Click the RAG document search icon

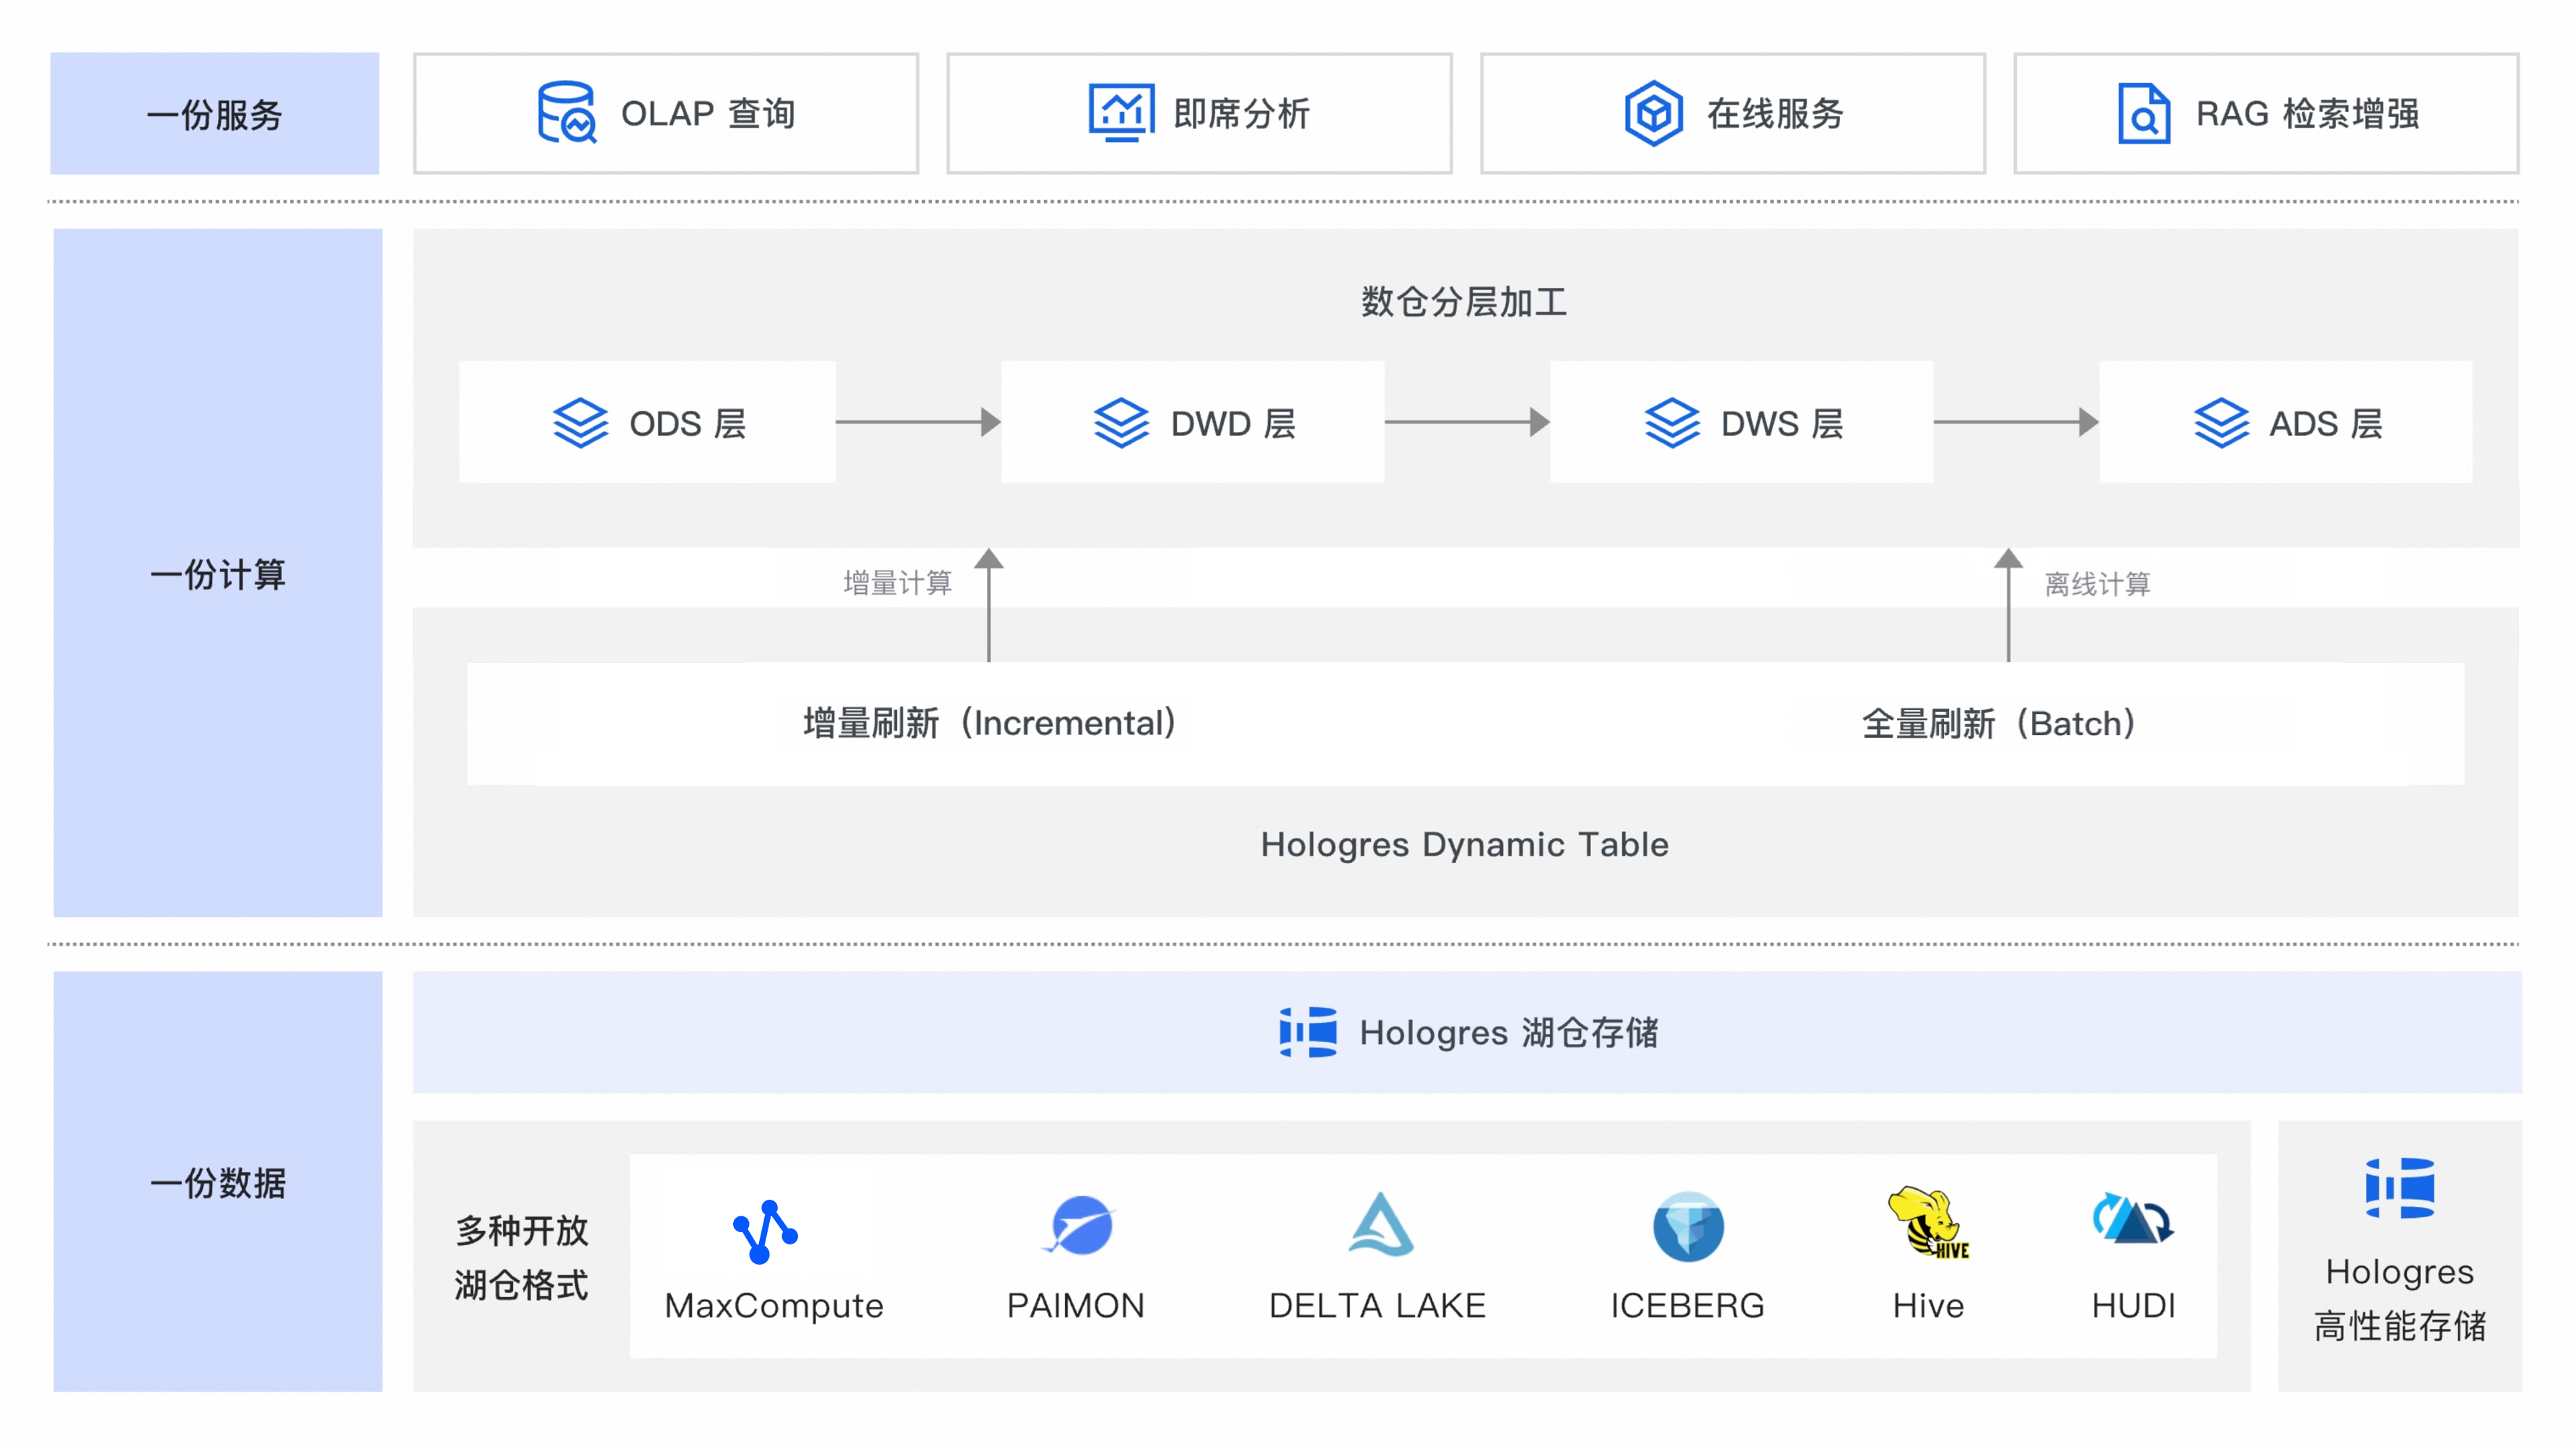pos(2143,113)
